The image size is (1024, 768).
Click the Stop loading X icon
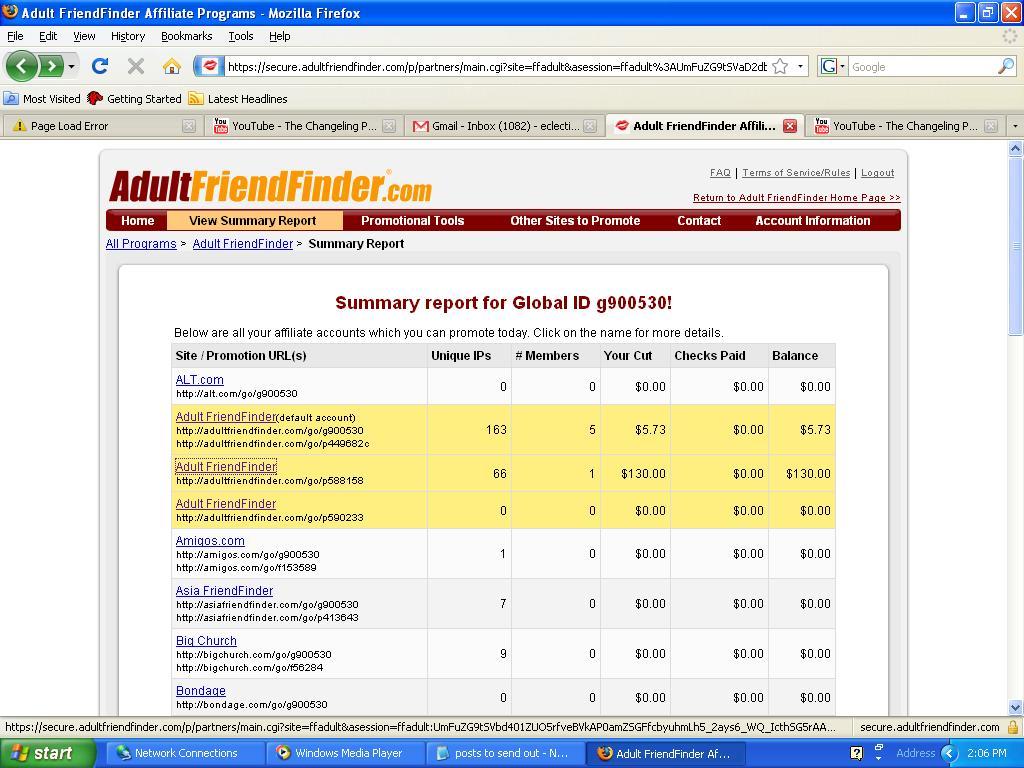click(x=136, y=65)
